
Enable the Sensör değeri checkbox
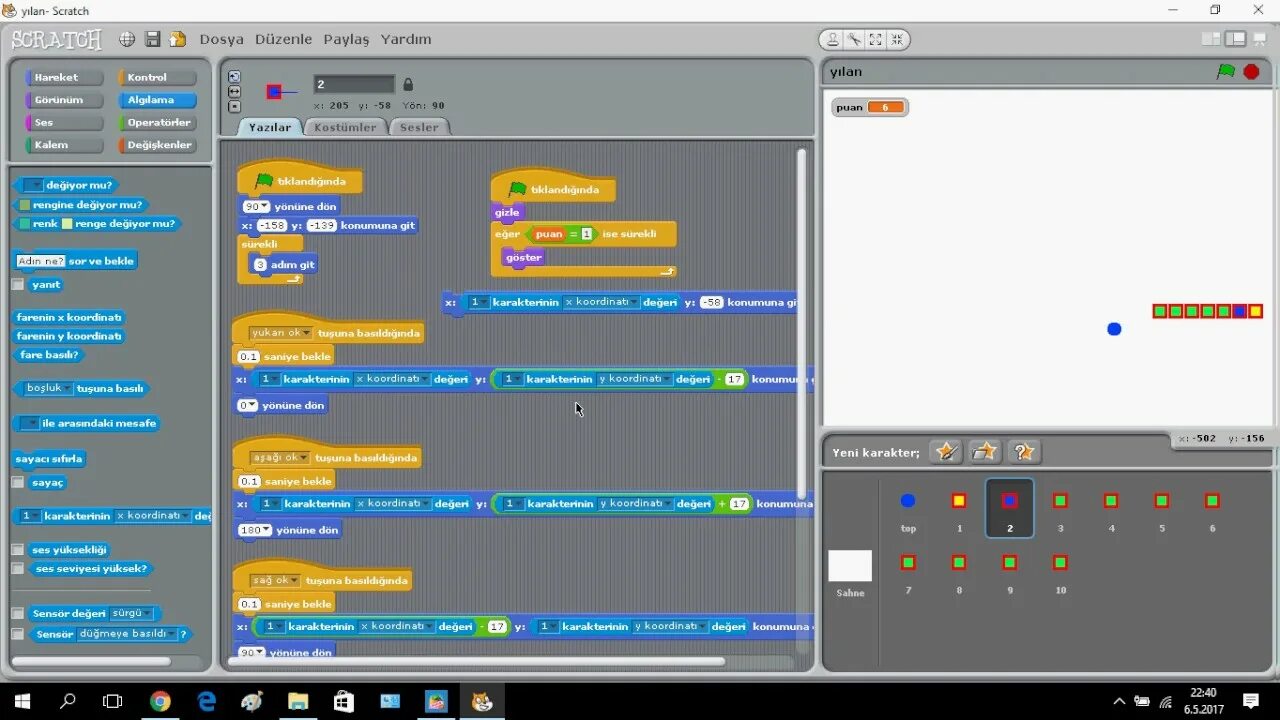click(x=18, y=613)
